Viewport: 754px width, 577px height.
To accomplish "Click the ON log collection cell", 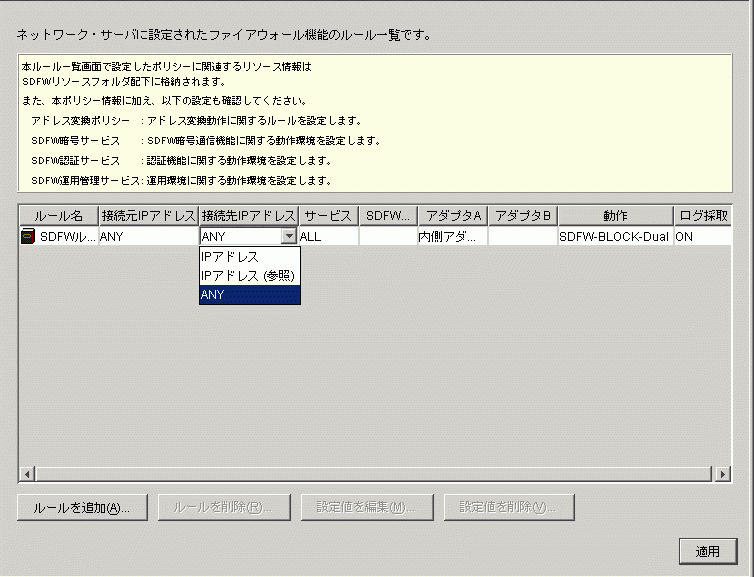I will point(703,237).
